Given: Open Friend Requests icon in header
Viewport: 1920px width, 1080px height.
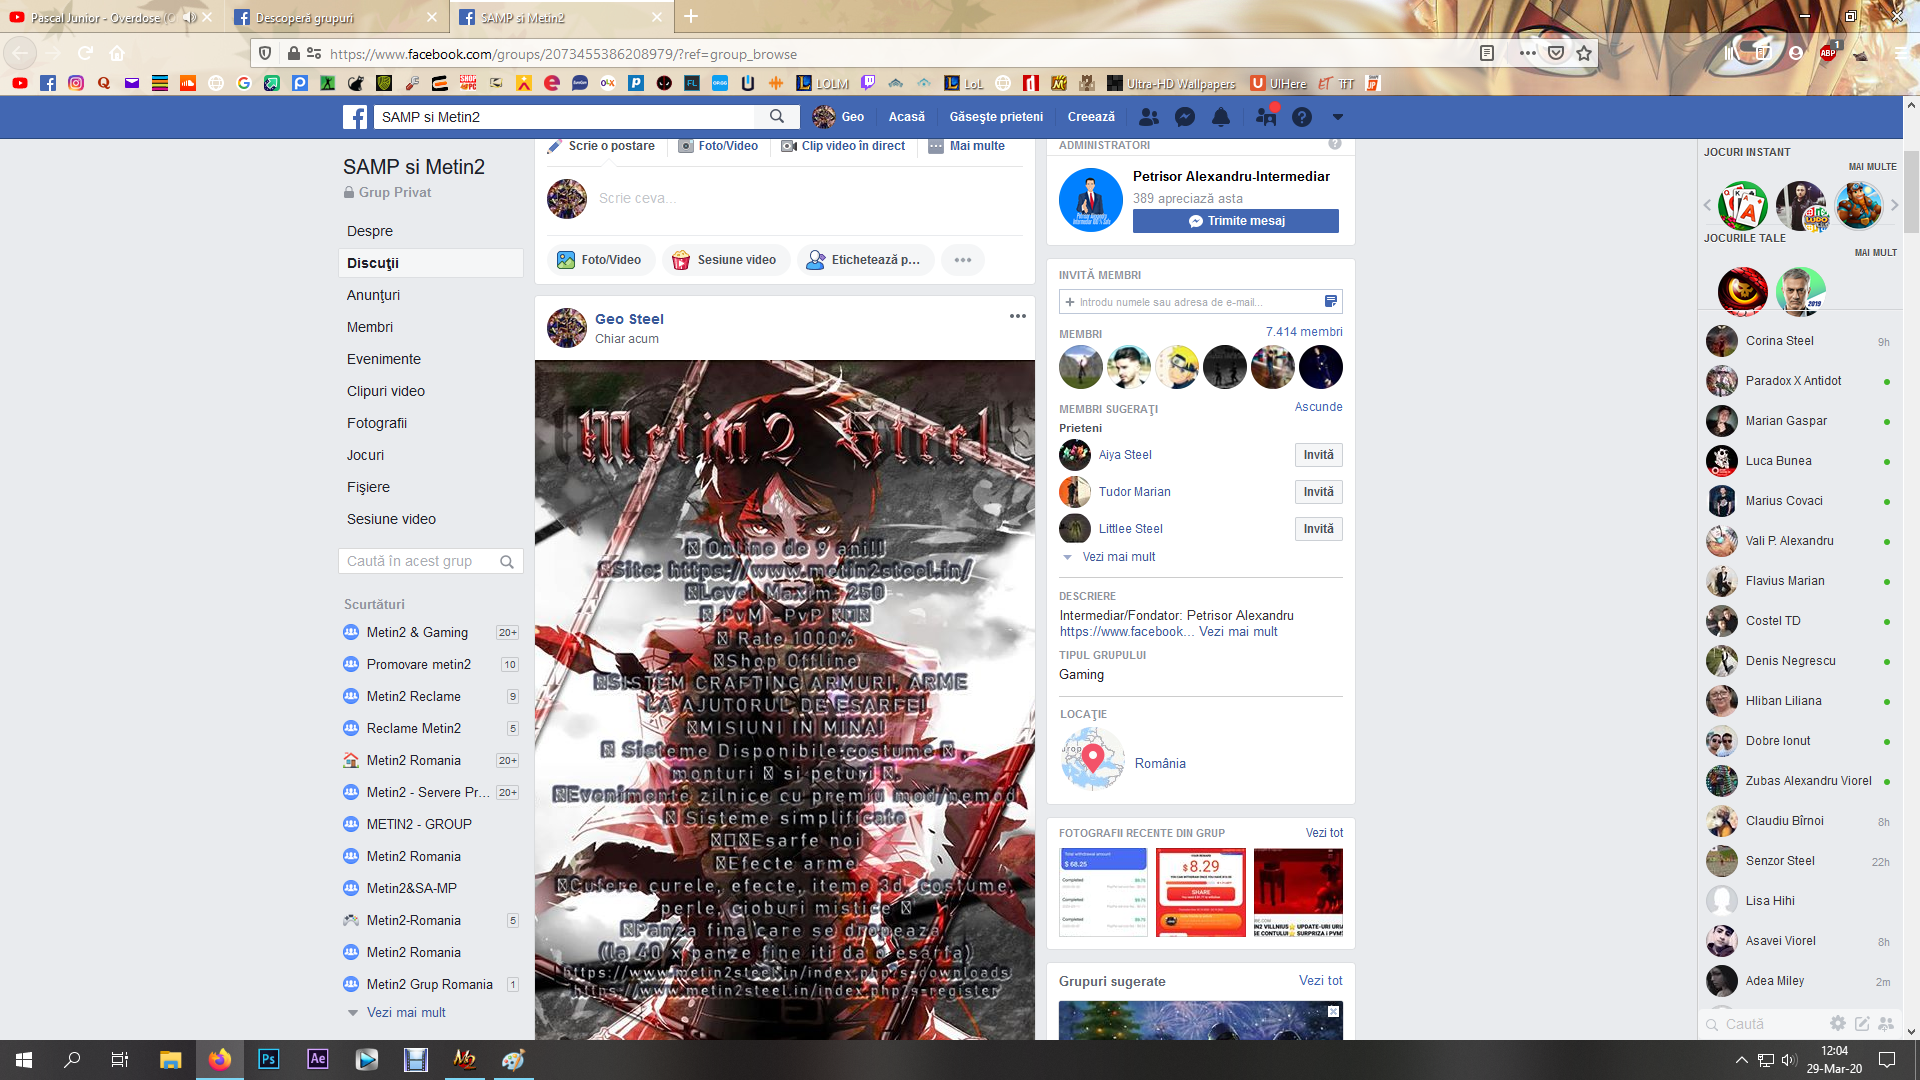Looking at the screenshot, I should (1149, 117).
